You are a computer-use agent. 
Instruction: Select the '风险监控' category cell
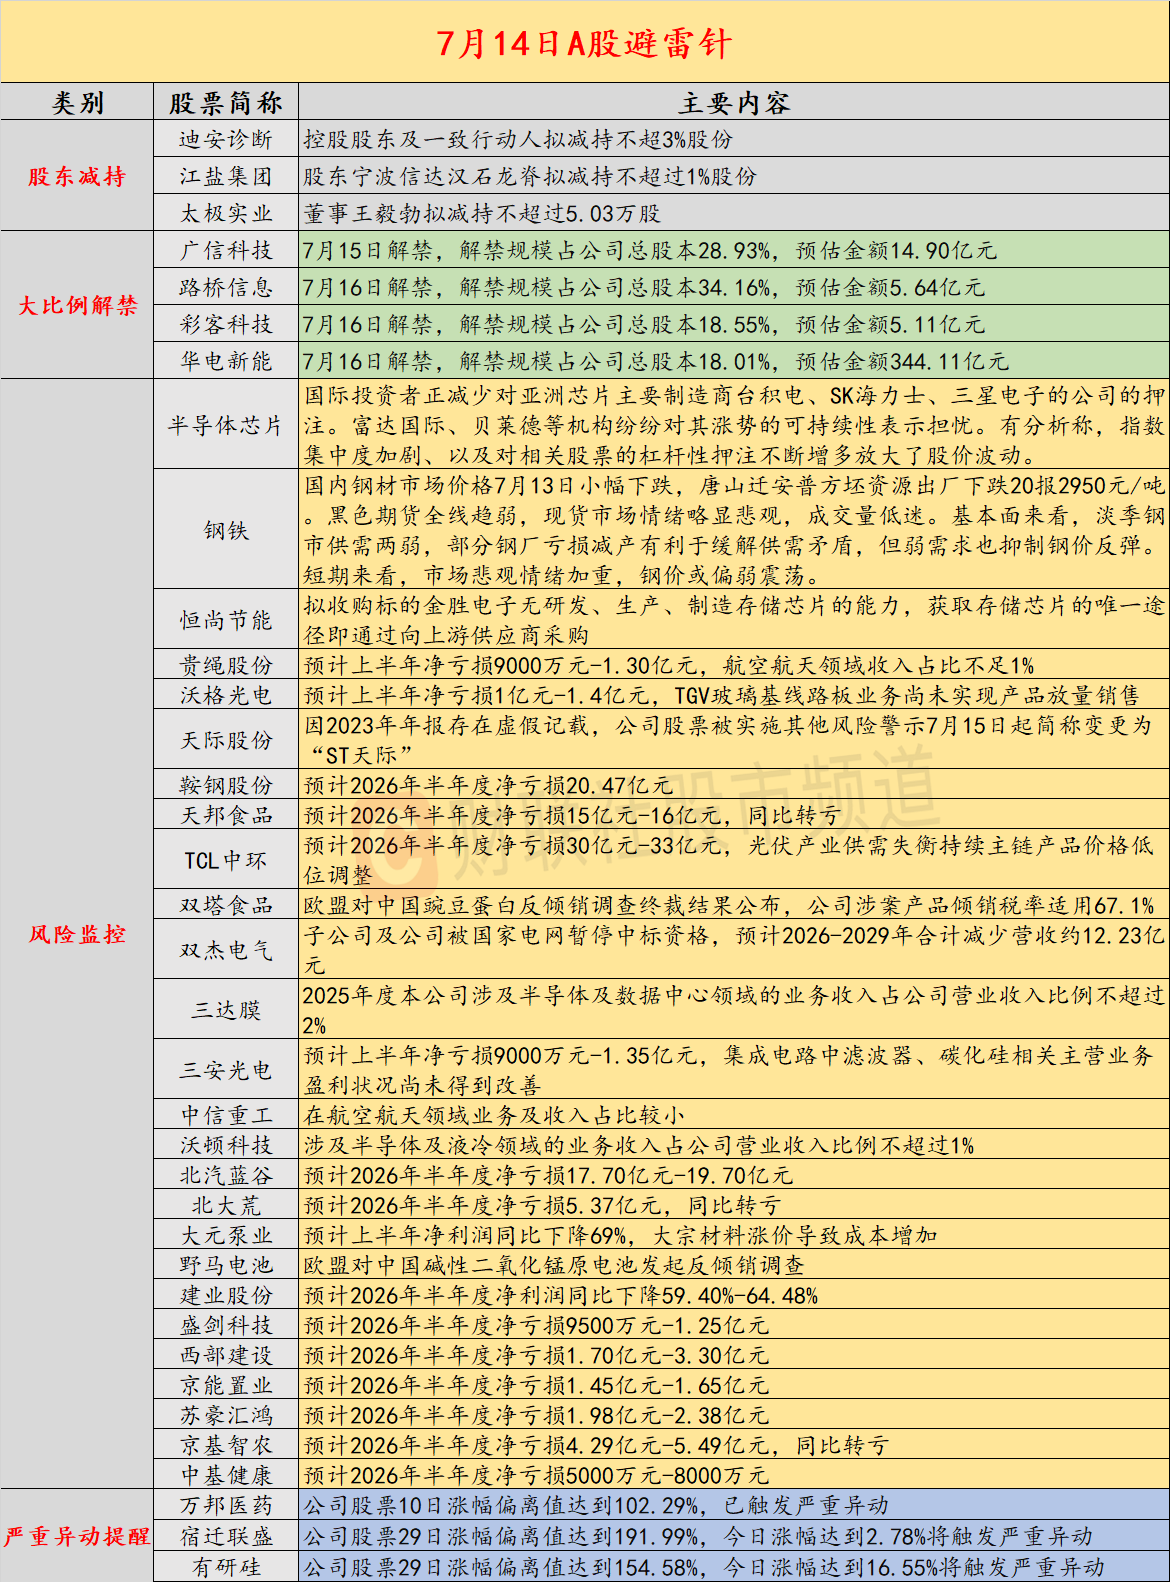point(77,934)
